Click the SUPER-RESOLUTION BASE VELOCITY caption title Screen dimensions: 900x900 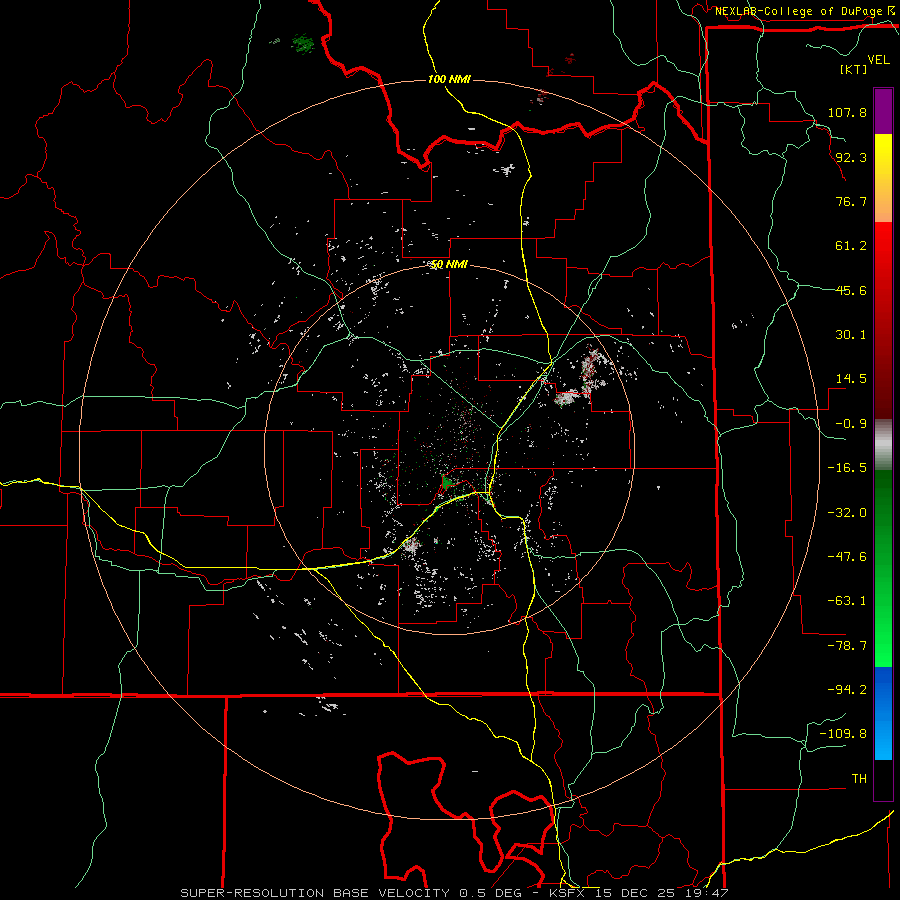[315, 893]
